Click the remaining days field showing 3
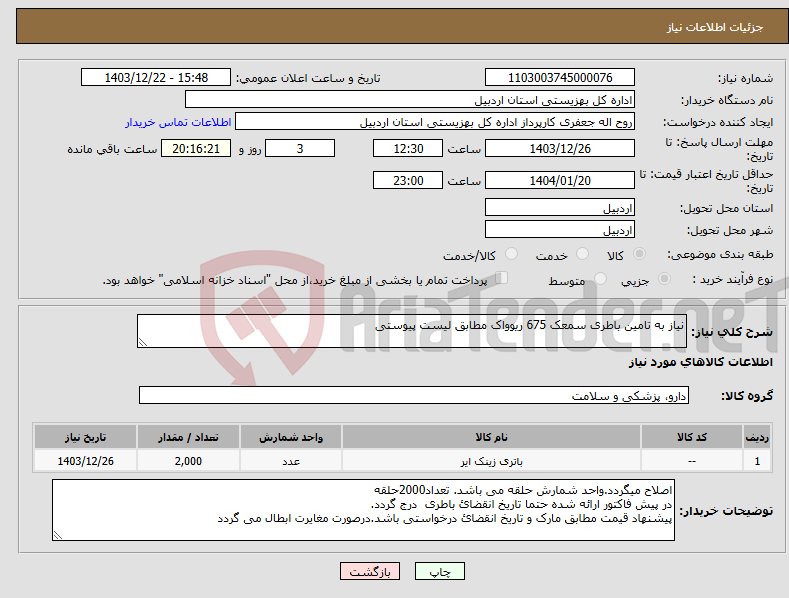This screenshot has width=789, height=598. tap(300, 148)
